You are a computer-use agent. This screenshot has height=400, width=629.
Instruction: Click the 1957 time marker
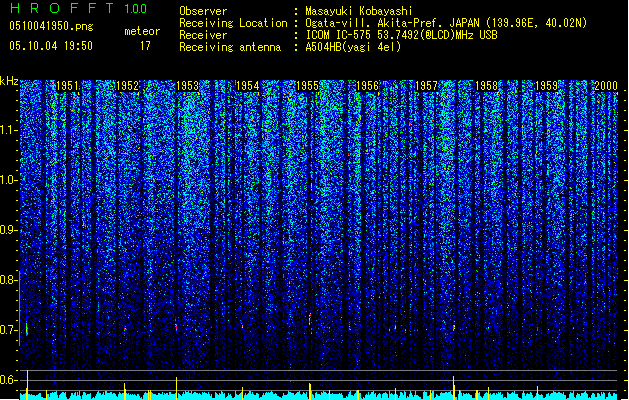tap(426, 86)
